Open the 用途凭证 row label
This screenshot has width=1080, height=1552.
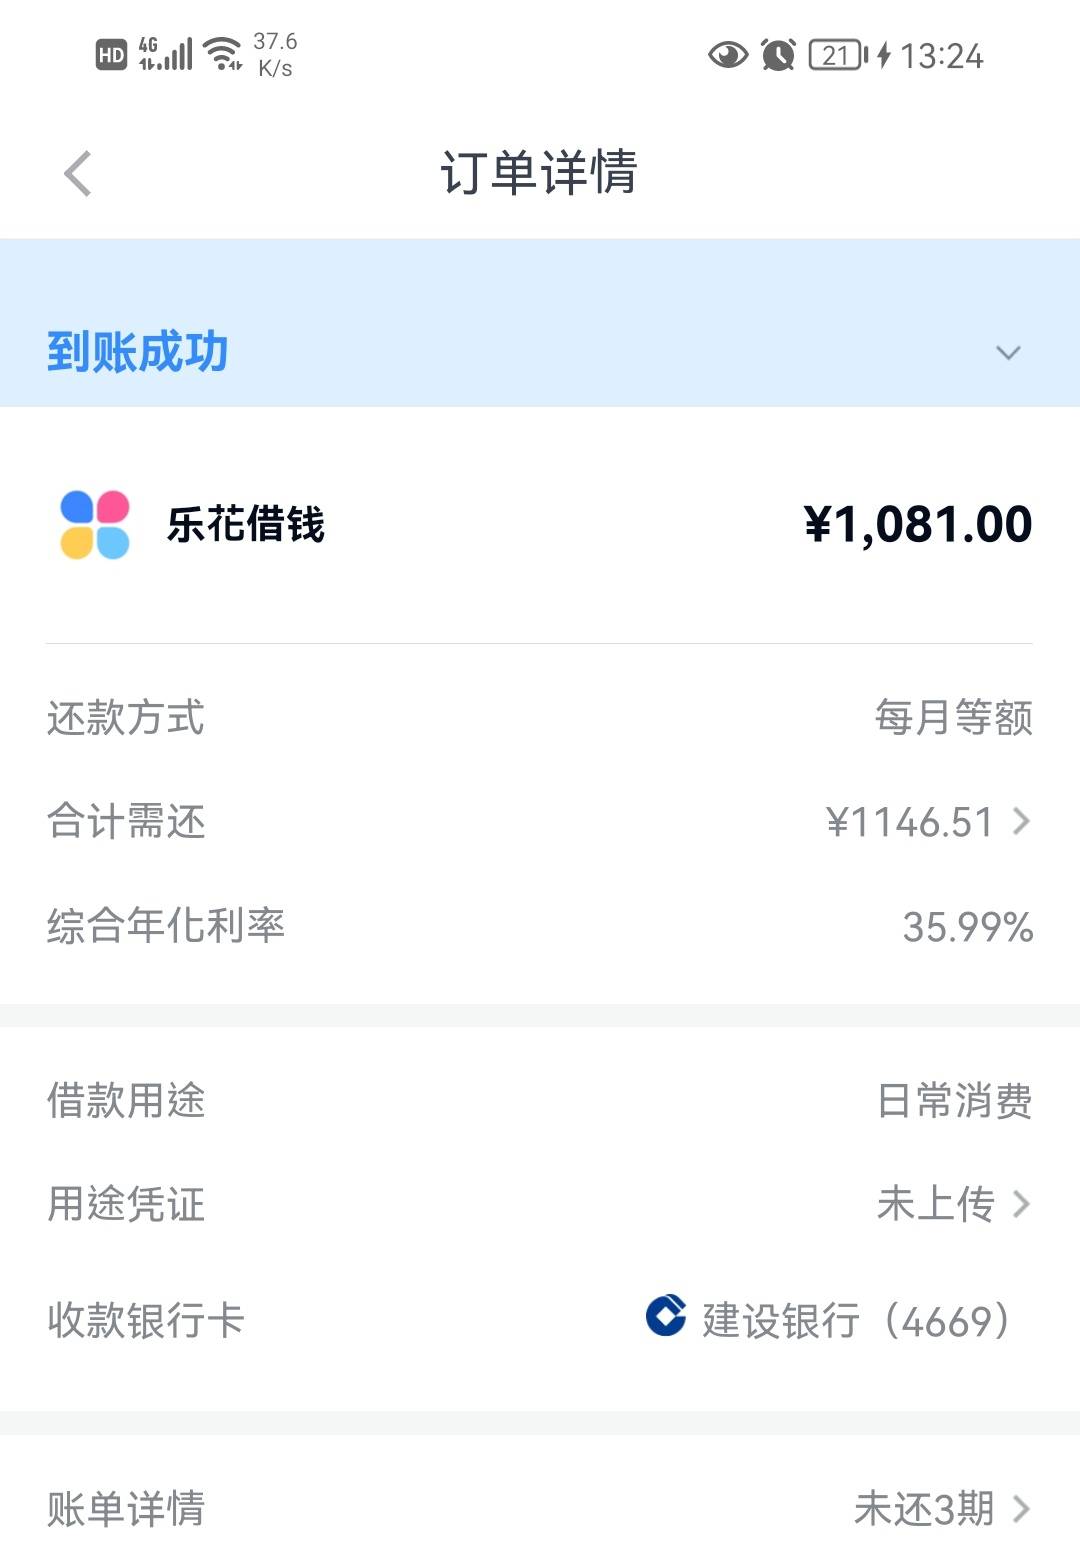(126, 1204)
